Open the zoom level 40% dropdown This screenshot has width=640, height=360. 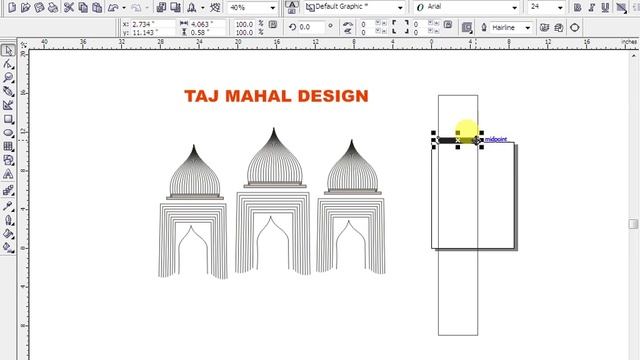[273, 8]
